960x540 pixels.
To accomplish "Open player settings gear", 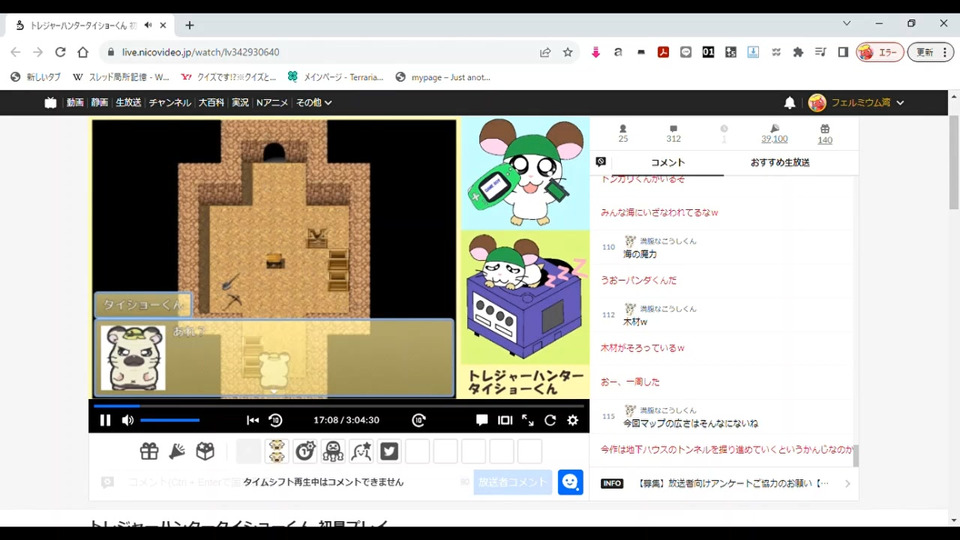I will click(572, 420).
